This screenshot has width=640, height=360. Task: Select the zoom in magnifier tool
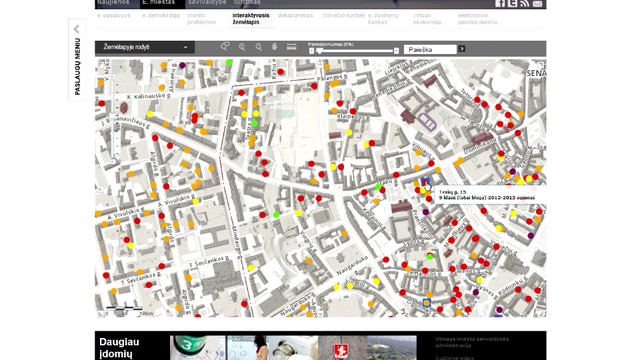pyautogui.click(x=242, y=47)
